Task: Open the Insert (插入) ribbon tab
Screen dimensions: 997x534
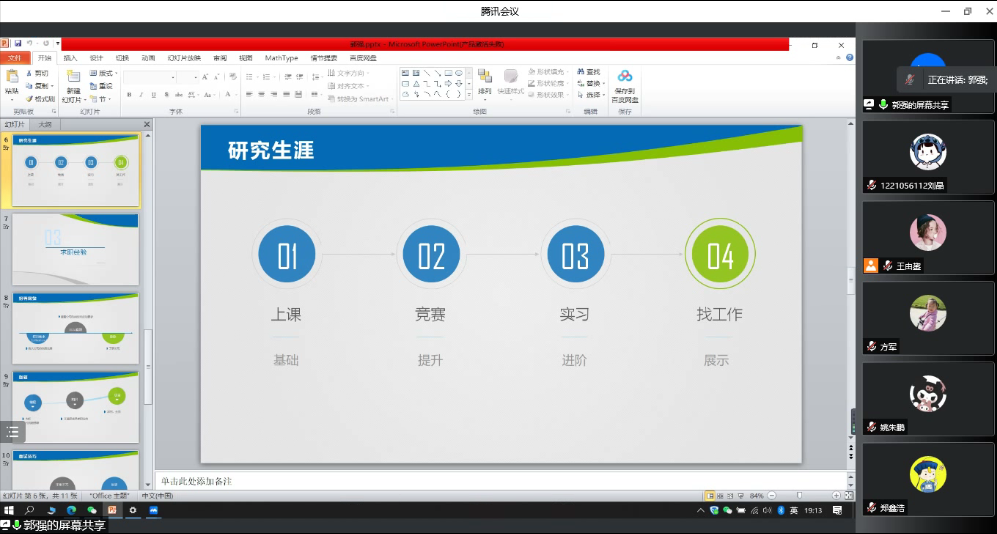Action: pyautogui.click(x=70, y=58)
